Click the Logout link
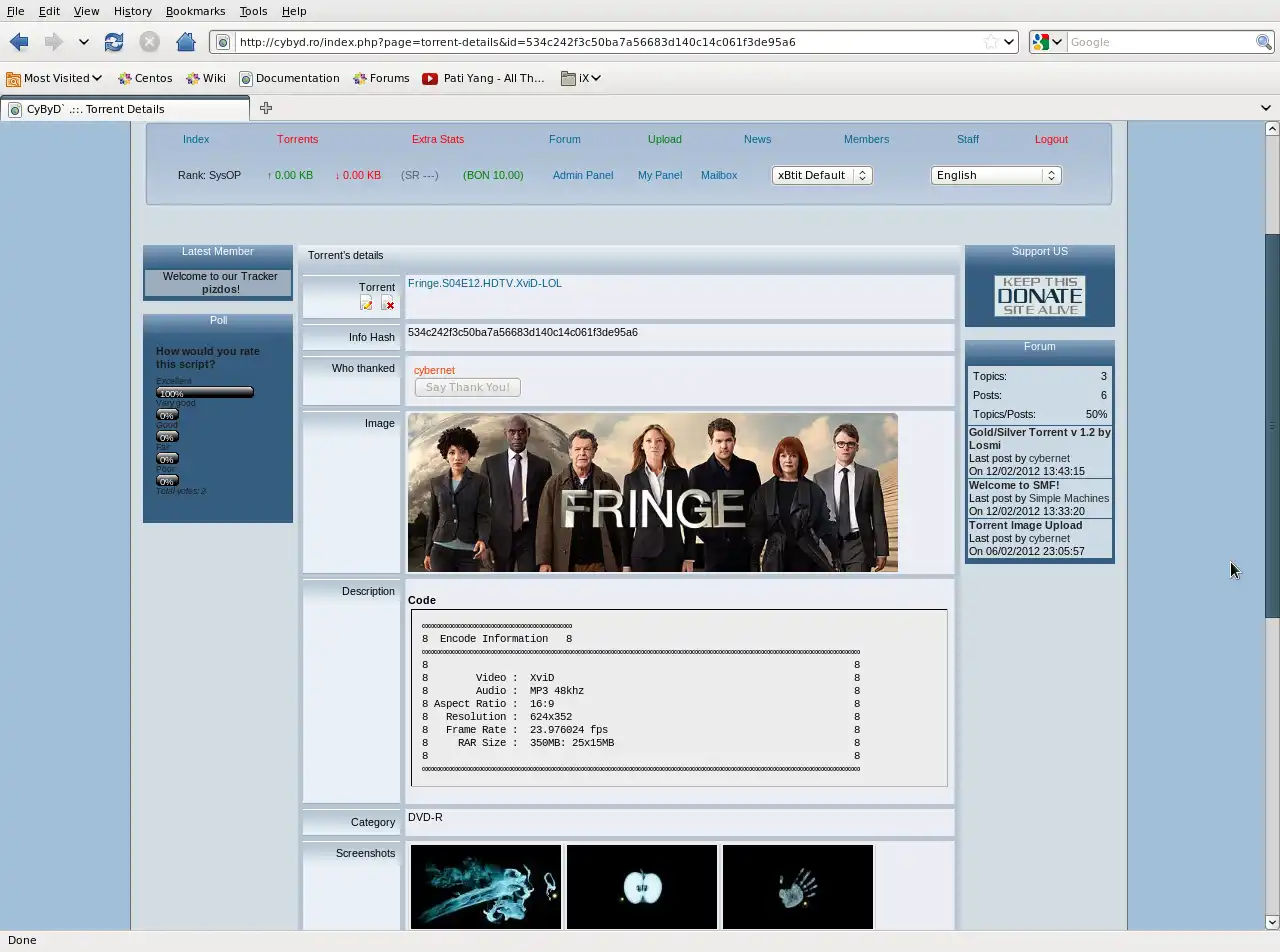1280x952 pixels. click(x=1051, y=139)
